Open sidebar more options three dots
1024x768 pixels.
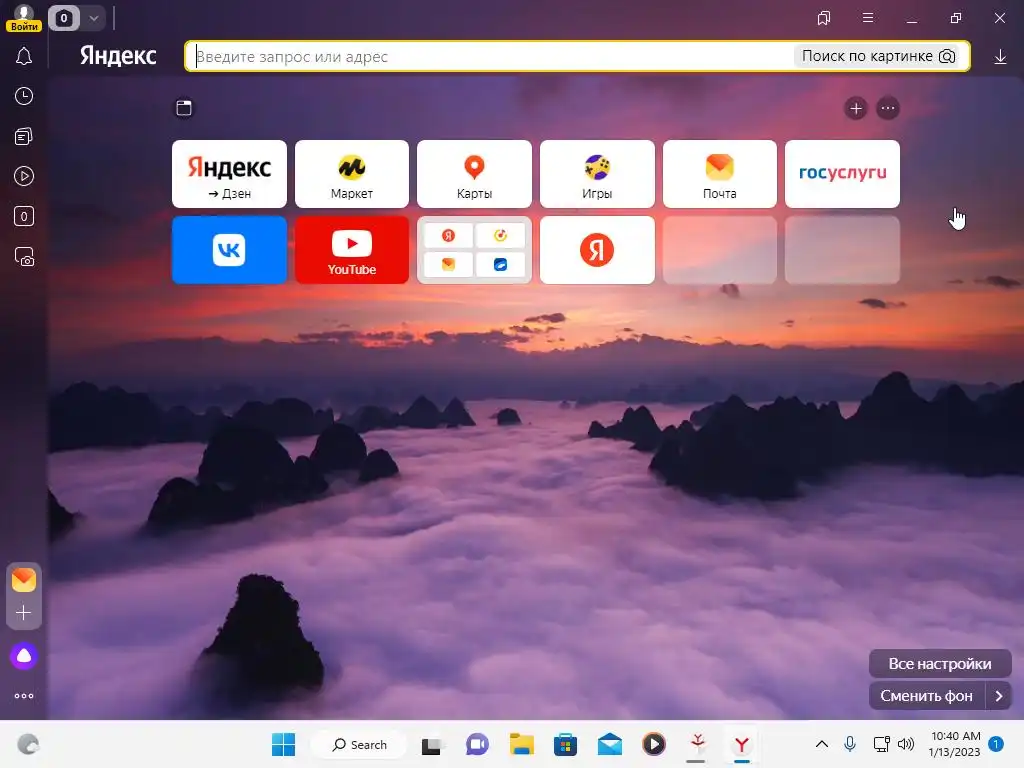tap(24, 696)
